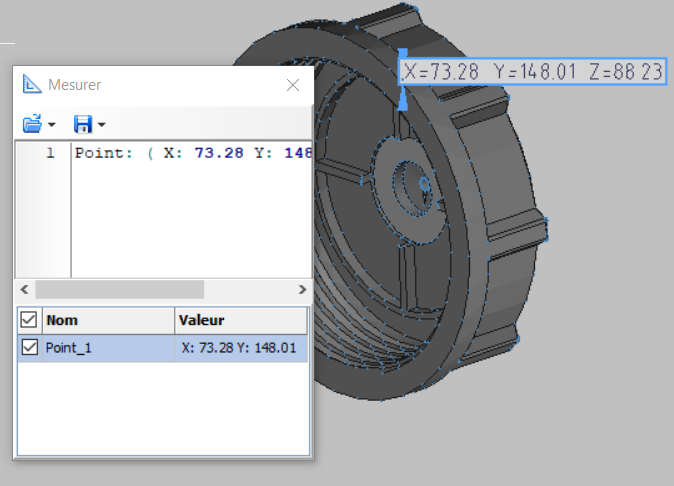Click the blue measured point marker on the model
The image size is (674, 486).
tap(403, 82)
